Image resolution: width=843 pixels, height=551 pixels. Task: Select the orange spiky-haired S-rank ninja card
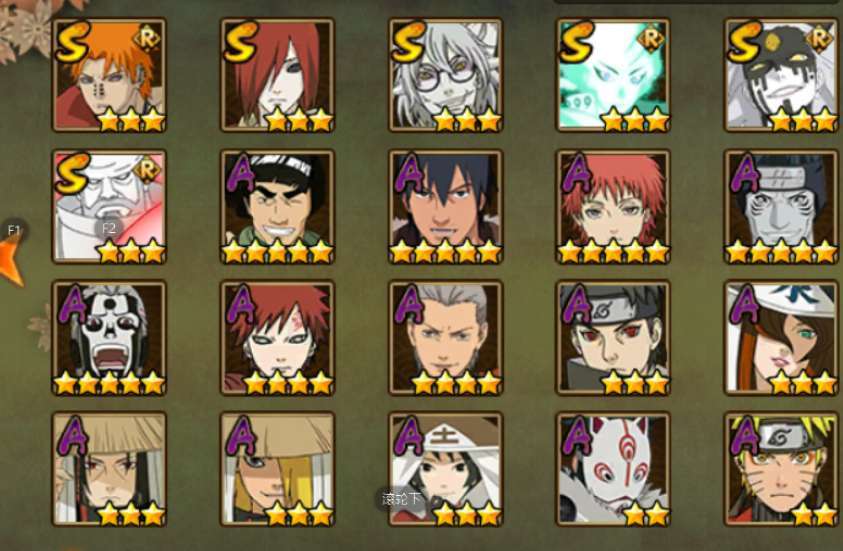(109, 75)
